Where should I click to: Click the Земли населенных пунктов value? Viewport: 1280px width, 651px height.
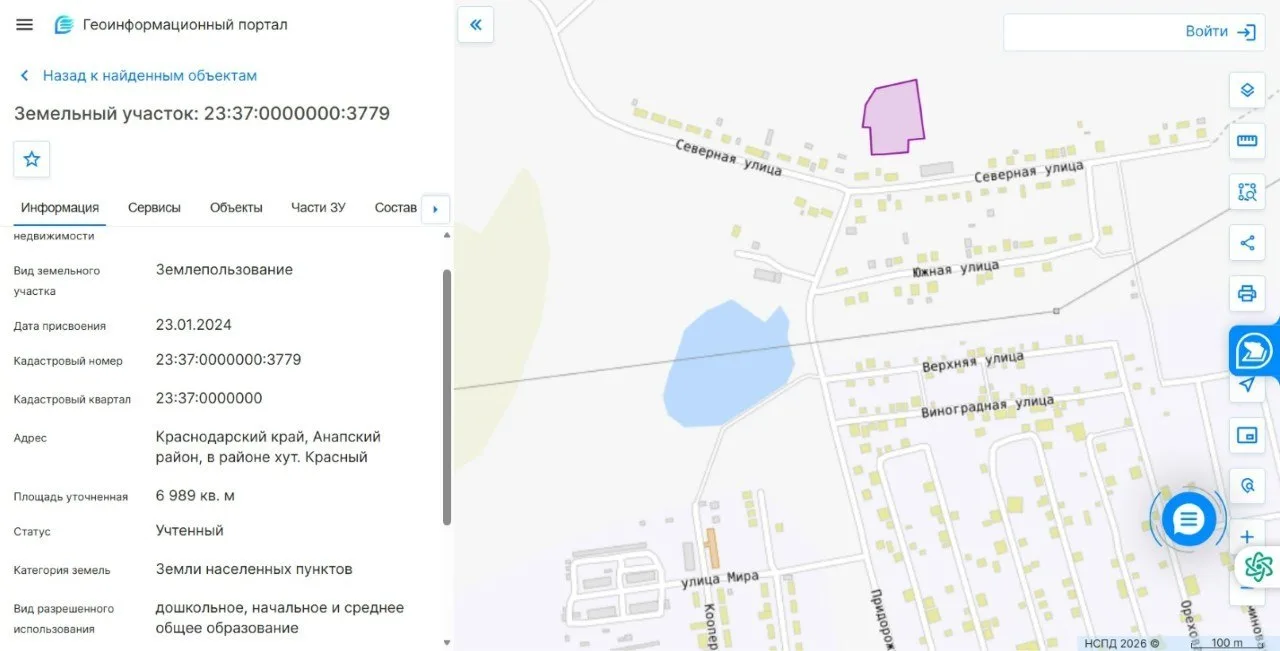pyautogui.click(x=254, y=570)
